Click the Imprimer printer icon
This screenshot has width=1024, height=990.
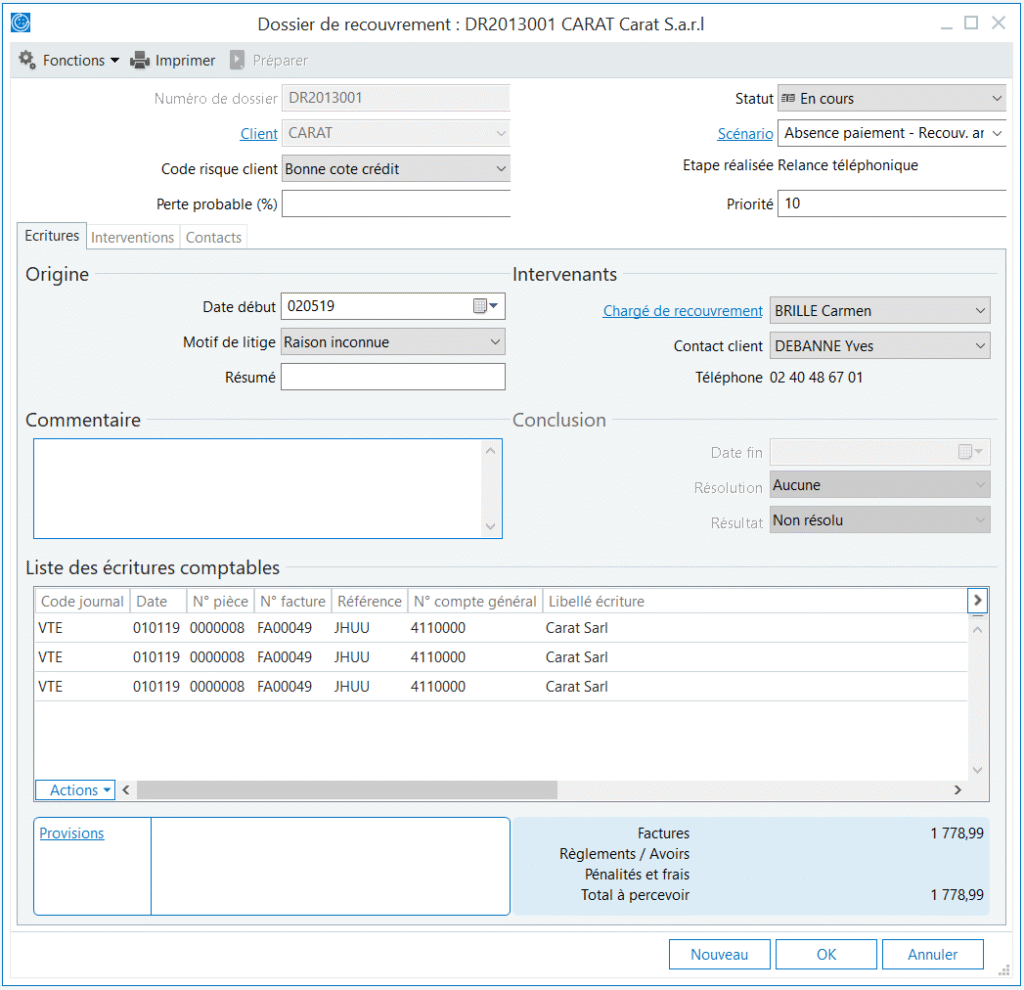coord(140,60)
